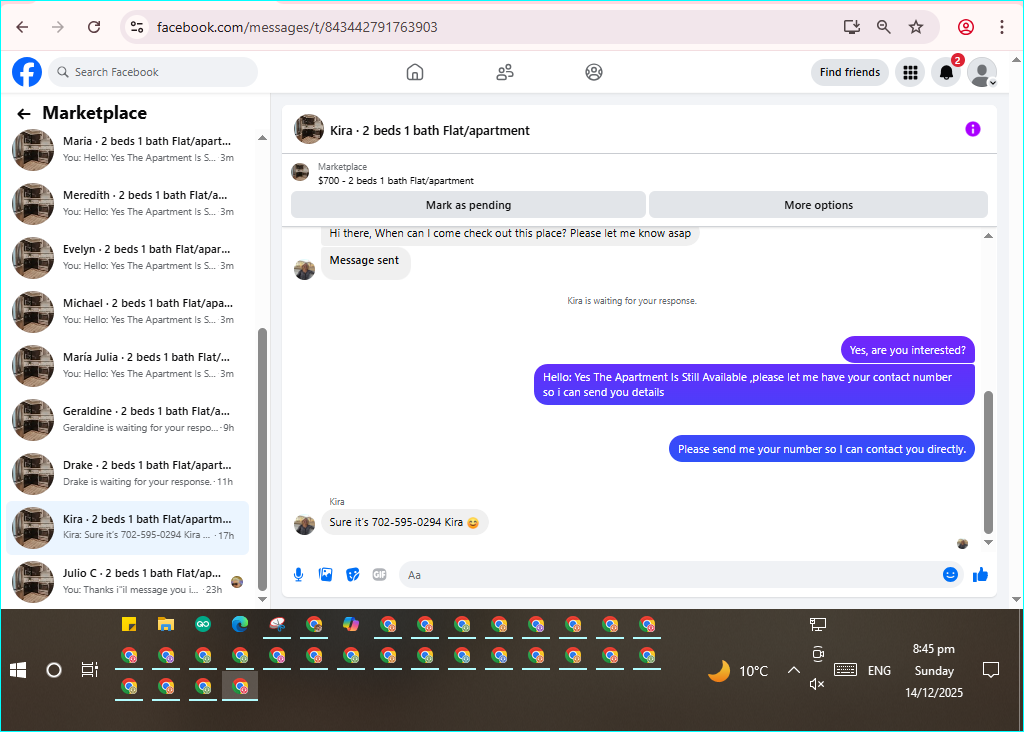Go back using the Marketplace arrow

pos(24,114)
